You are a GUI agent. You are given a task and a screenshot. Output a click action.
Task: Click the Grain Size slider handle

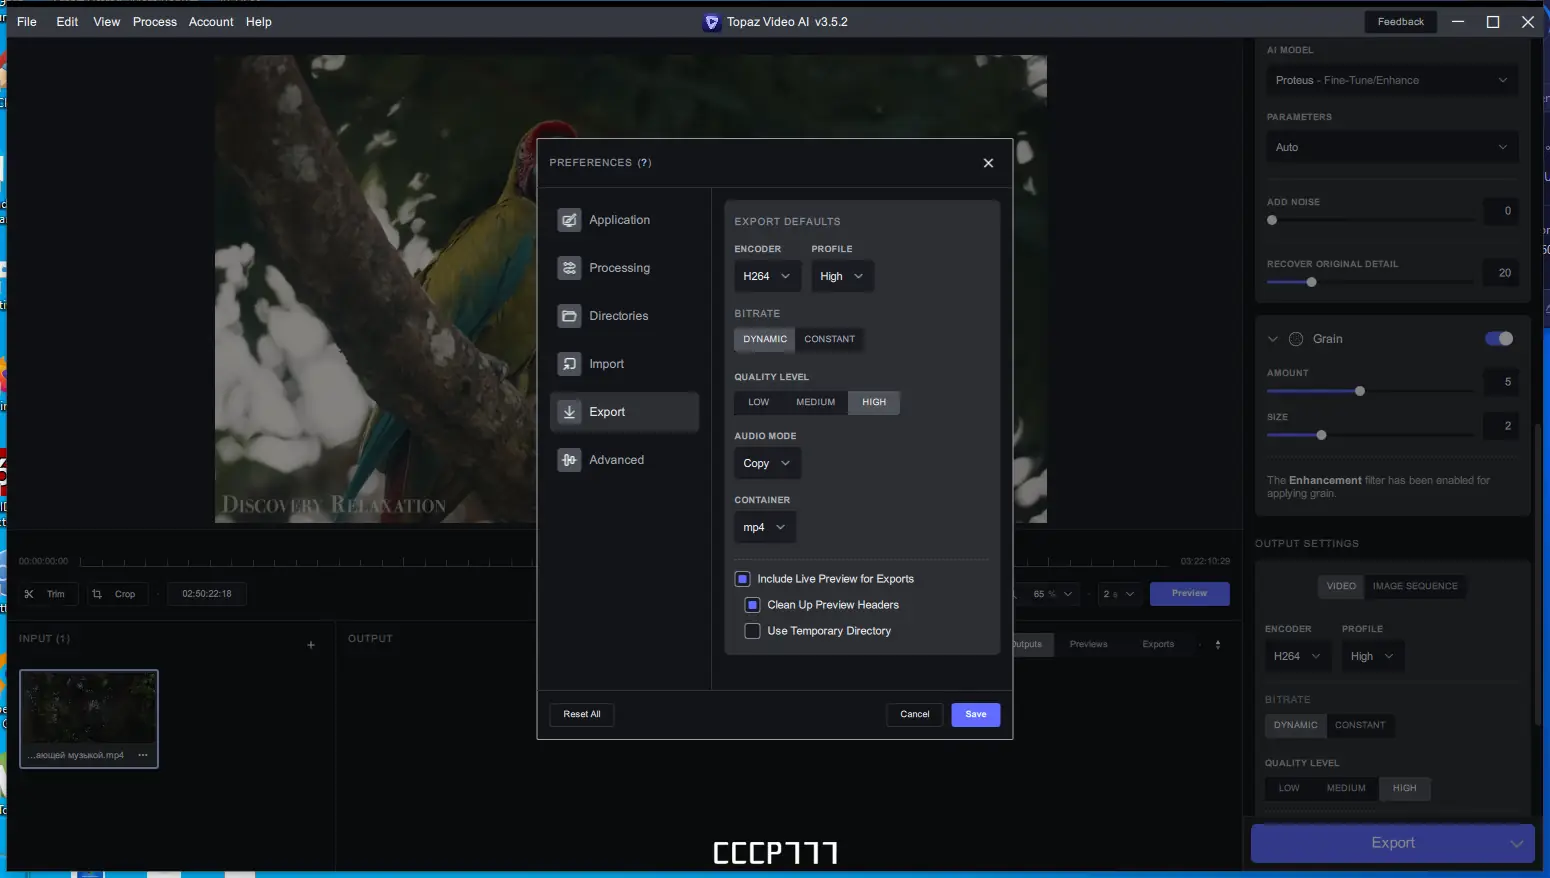(1322, 435)
